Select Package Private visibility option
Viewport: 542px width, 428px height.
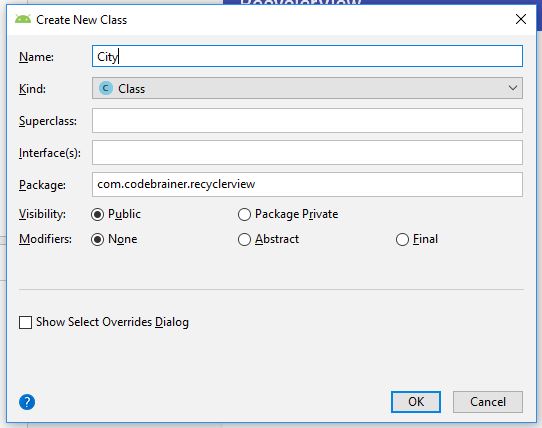(244, 214)
